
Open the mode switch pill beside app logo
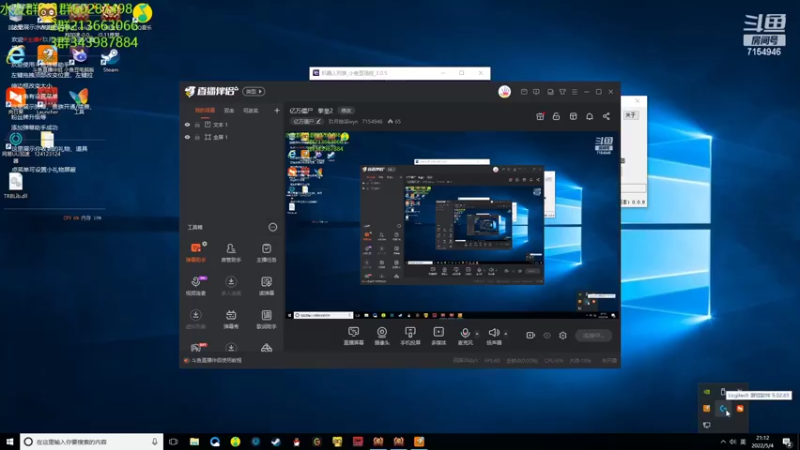tap(254, 91)
